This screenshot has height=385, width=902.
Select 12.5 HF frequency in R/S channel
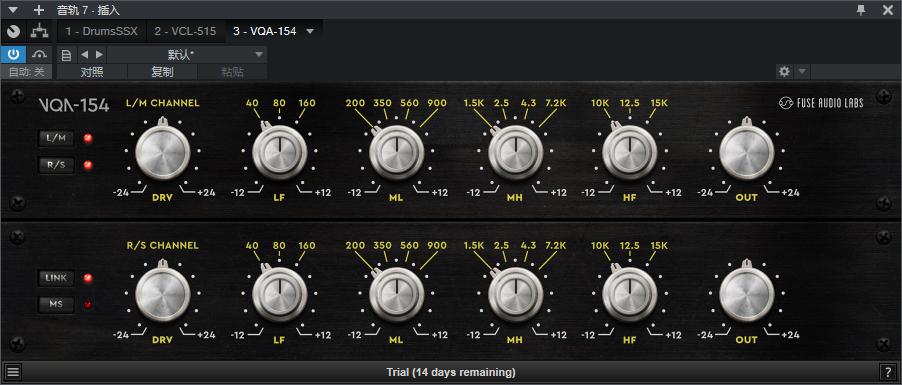point(630,246)
